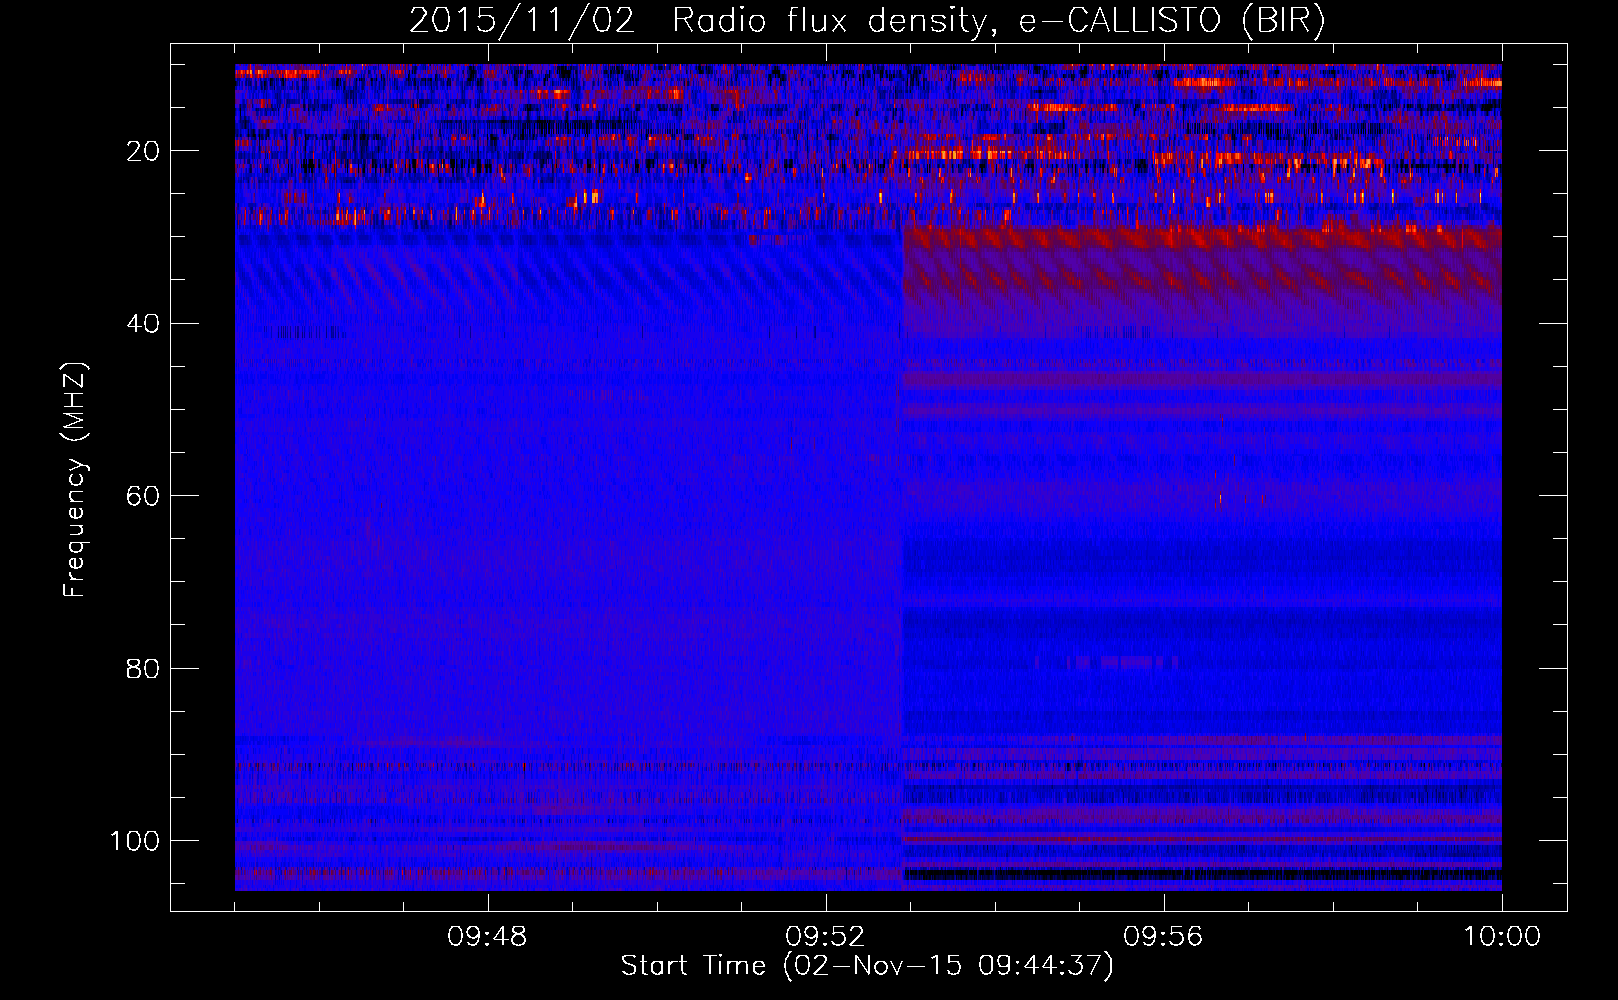Image resolution: width=1618 pixels, height=1000 pixels.
Task: Click the 09:56 time tick label
Action: tap(1163, 937)
